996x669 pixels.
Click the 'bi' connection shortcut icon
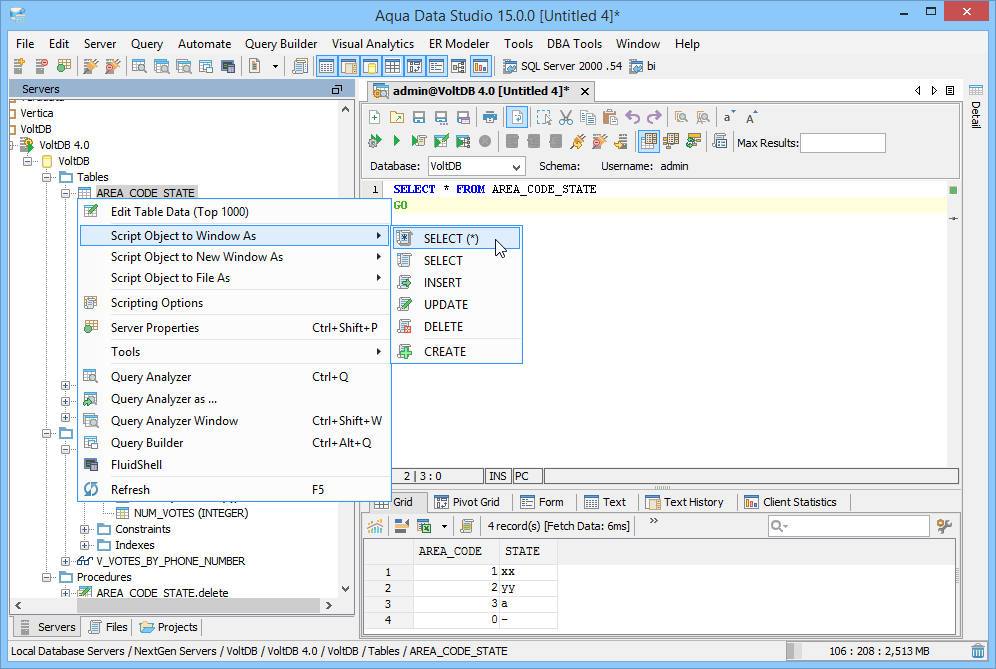pyautogui.click(x=642, y=66)
